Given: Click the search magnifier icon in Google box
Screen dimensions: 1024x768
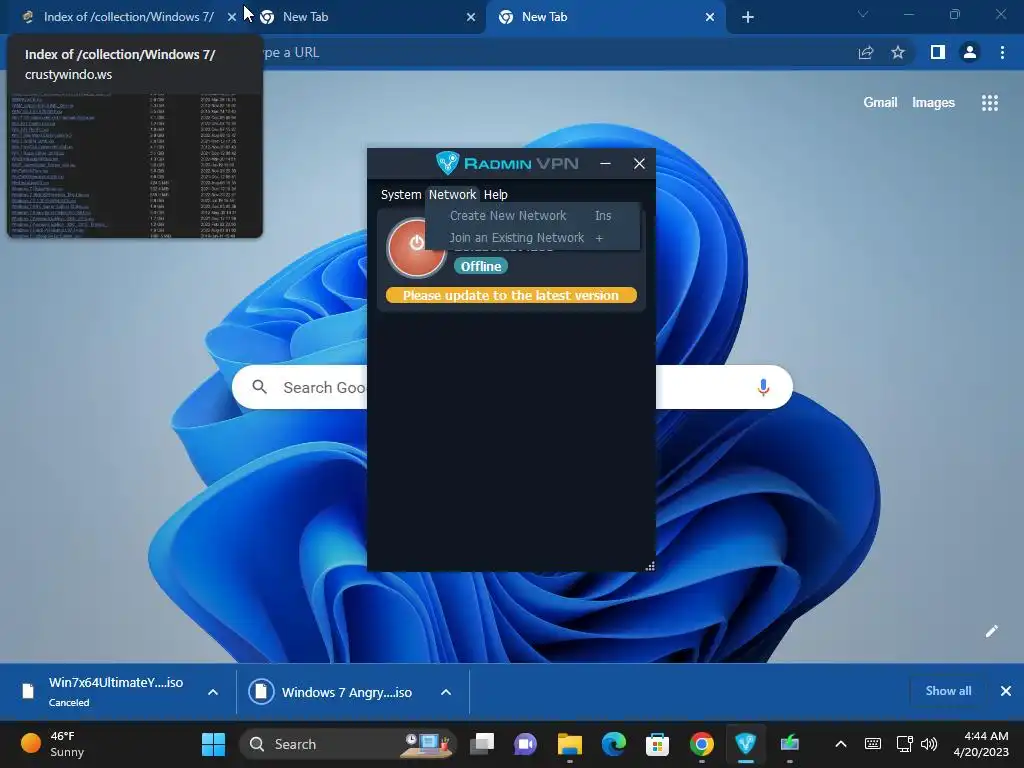Looking at the screenshot, I should pyautogui.click(x=259, y=387).
